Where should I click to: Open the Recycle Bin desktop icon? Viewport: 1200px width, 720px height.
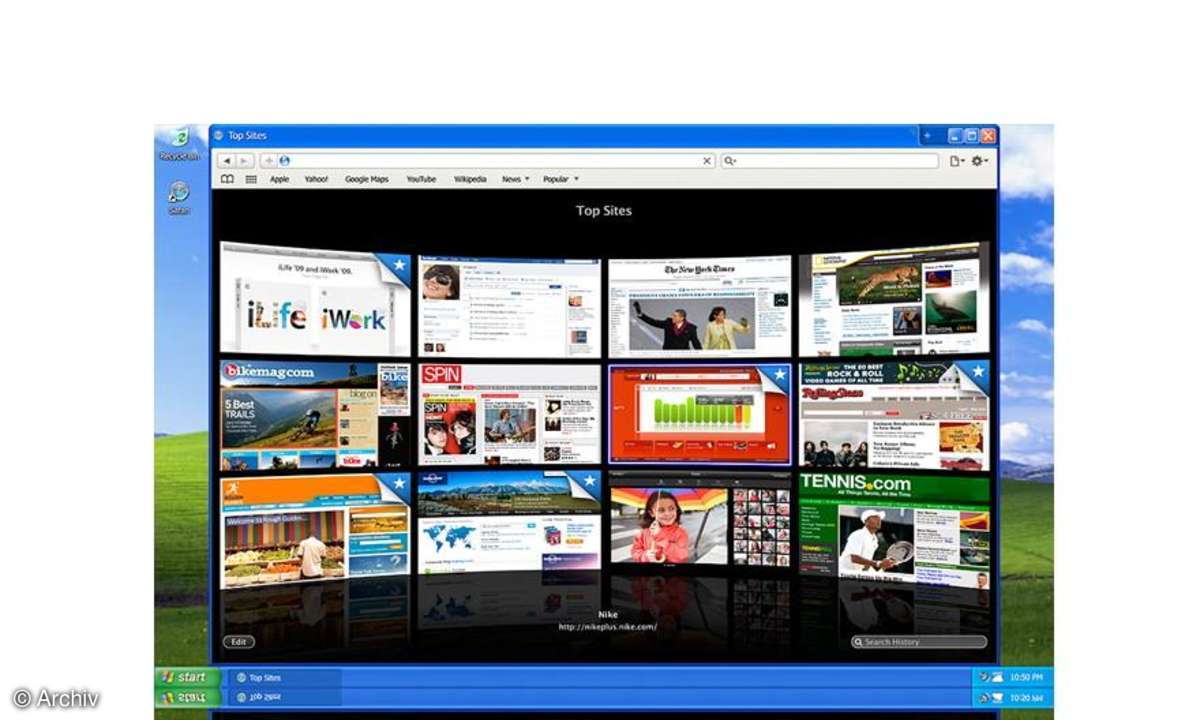pos(180,143)
